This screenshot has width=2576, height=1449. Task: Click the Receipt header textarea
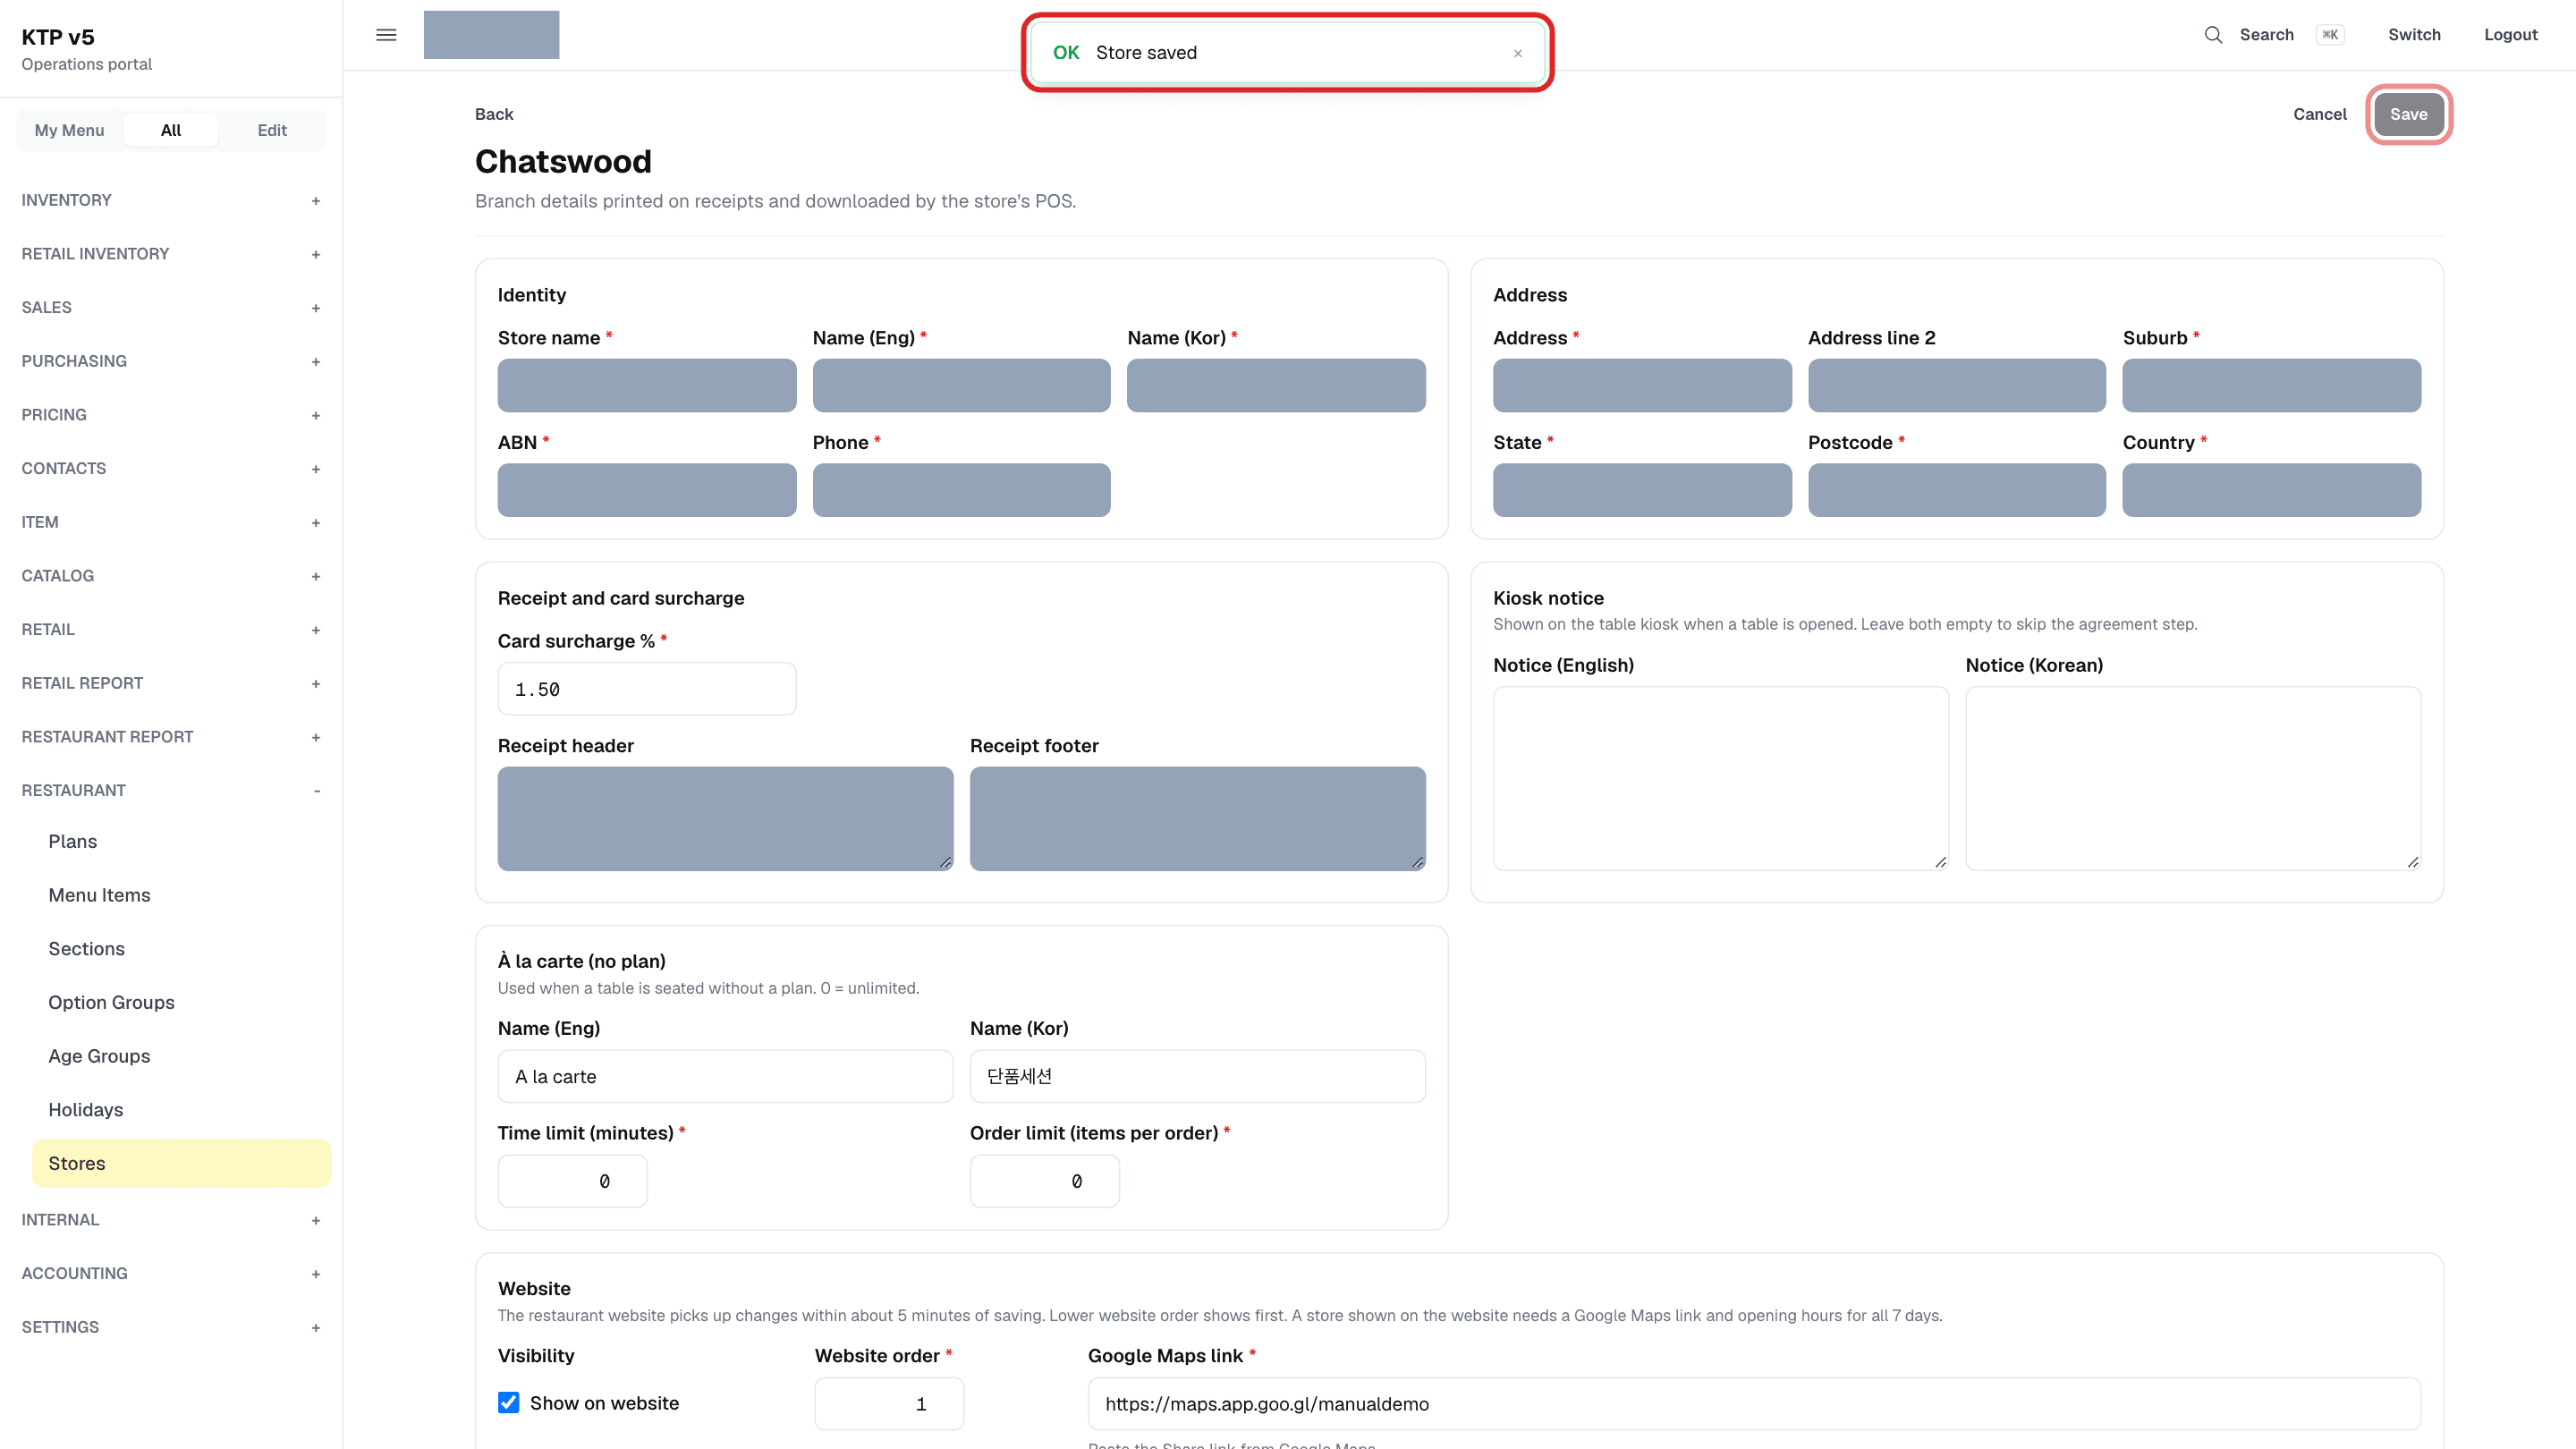[x=725, y=819]
